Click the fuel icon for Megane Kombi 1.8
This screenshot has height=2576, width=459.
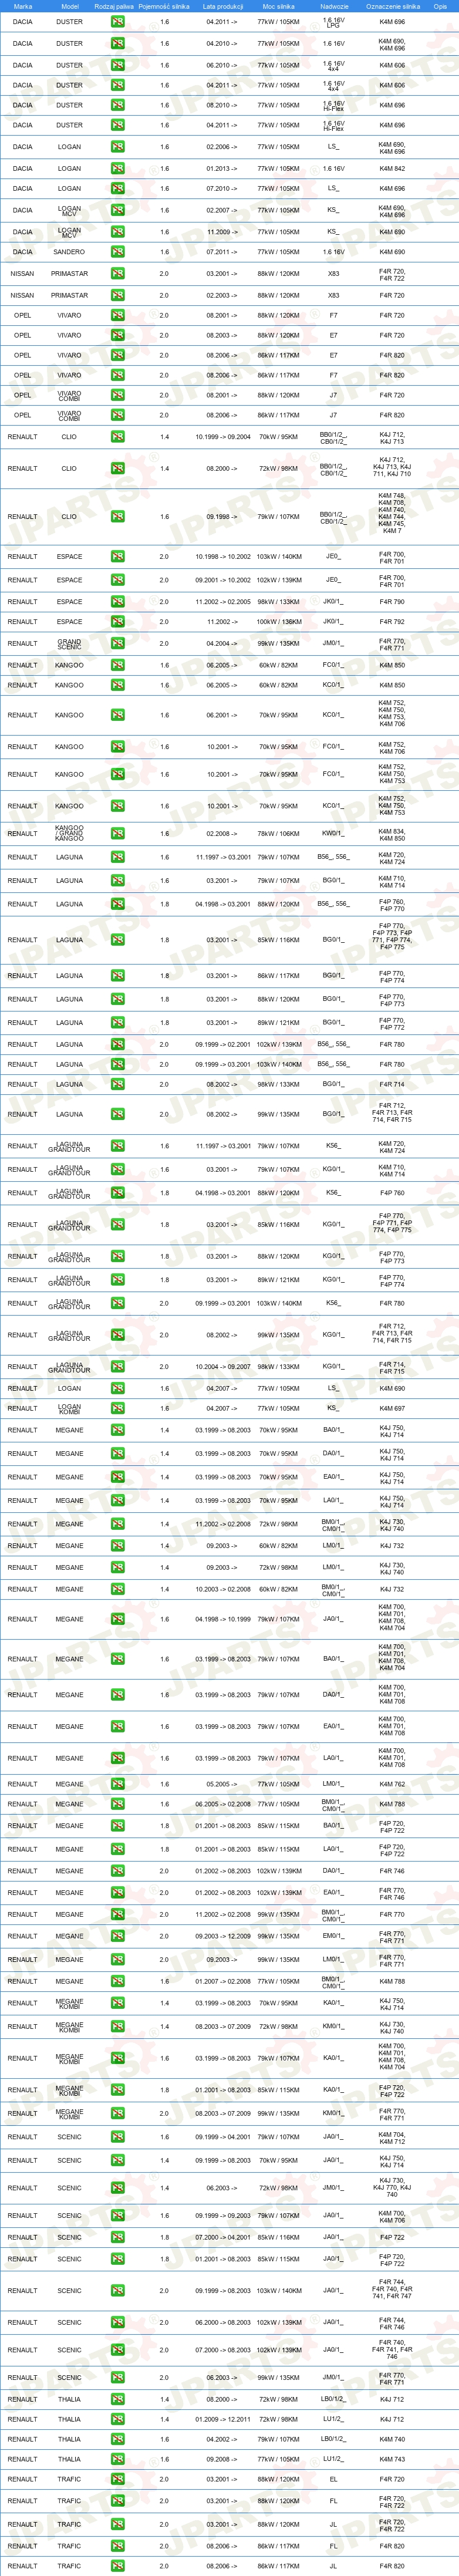(117, 2090)
